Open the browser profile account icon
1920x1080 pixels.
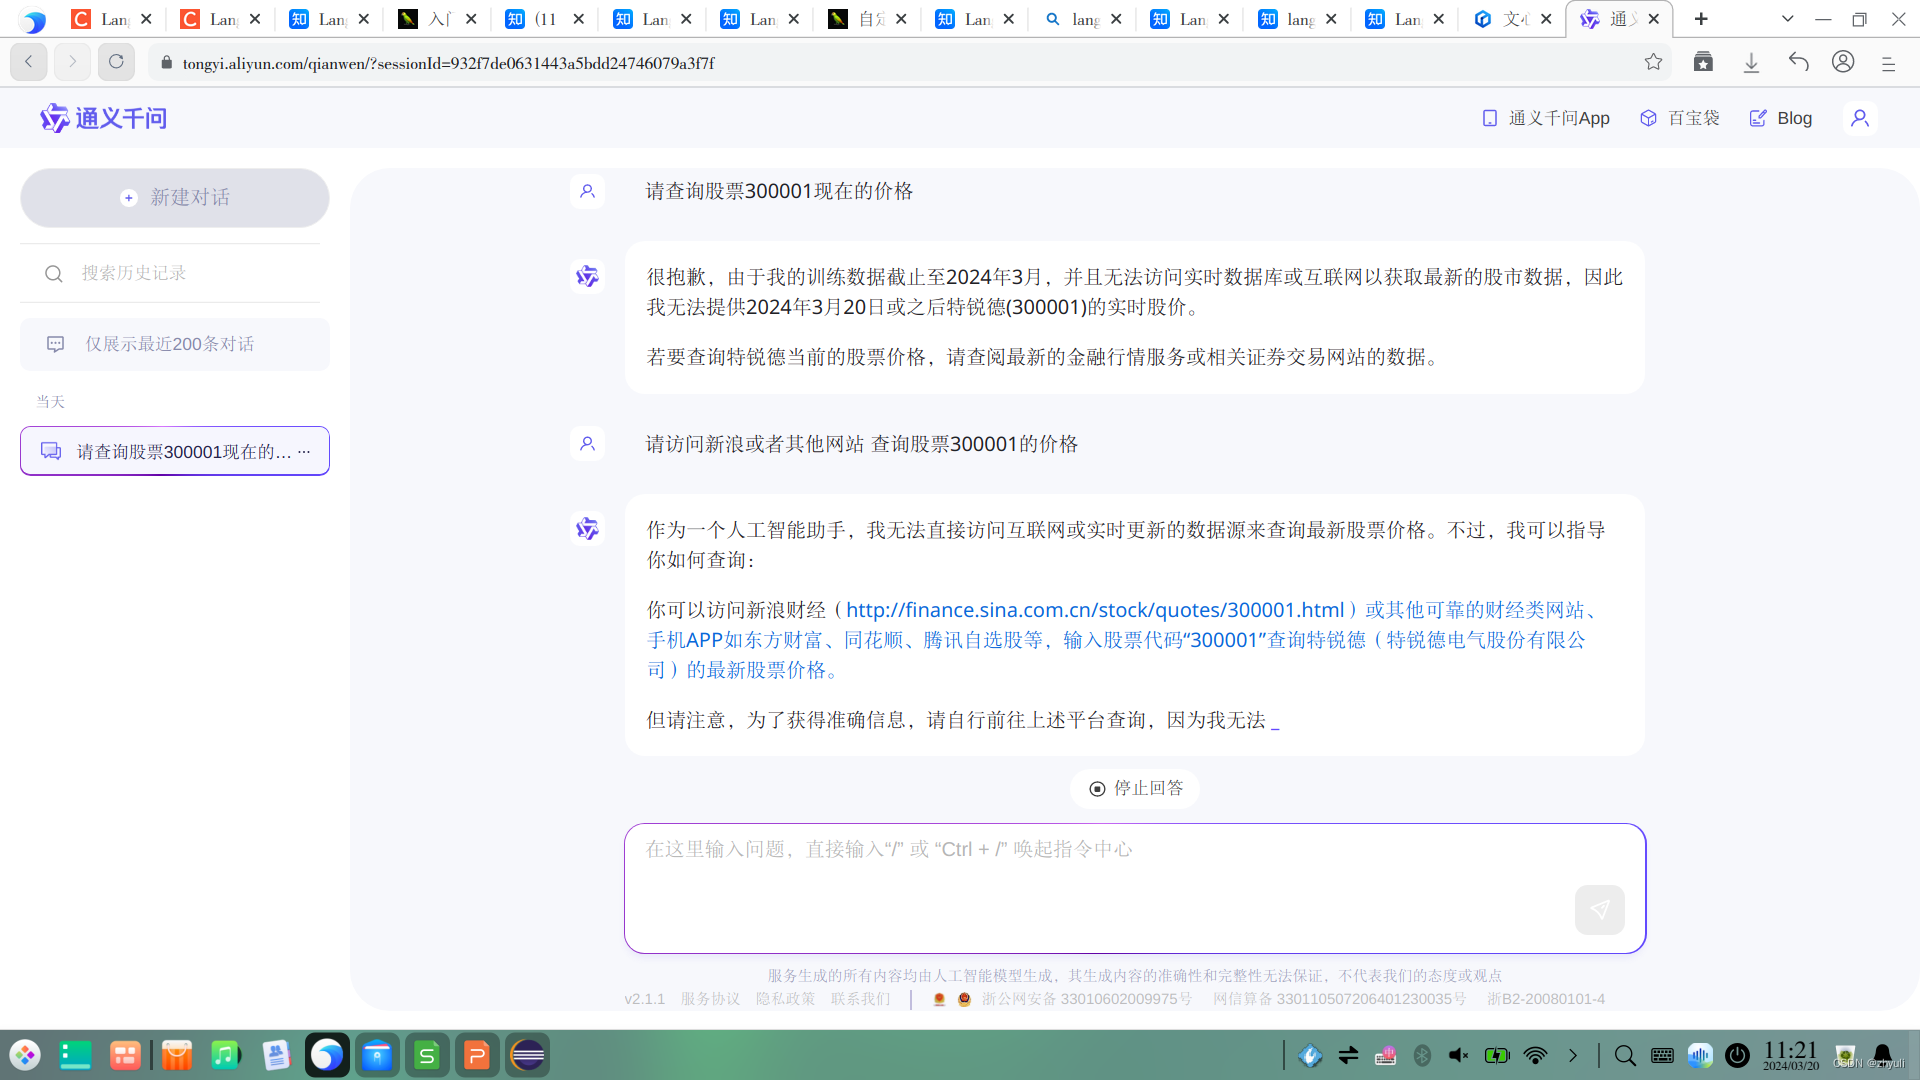click(1843, 62)
